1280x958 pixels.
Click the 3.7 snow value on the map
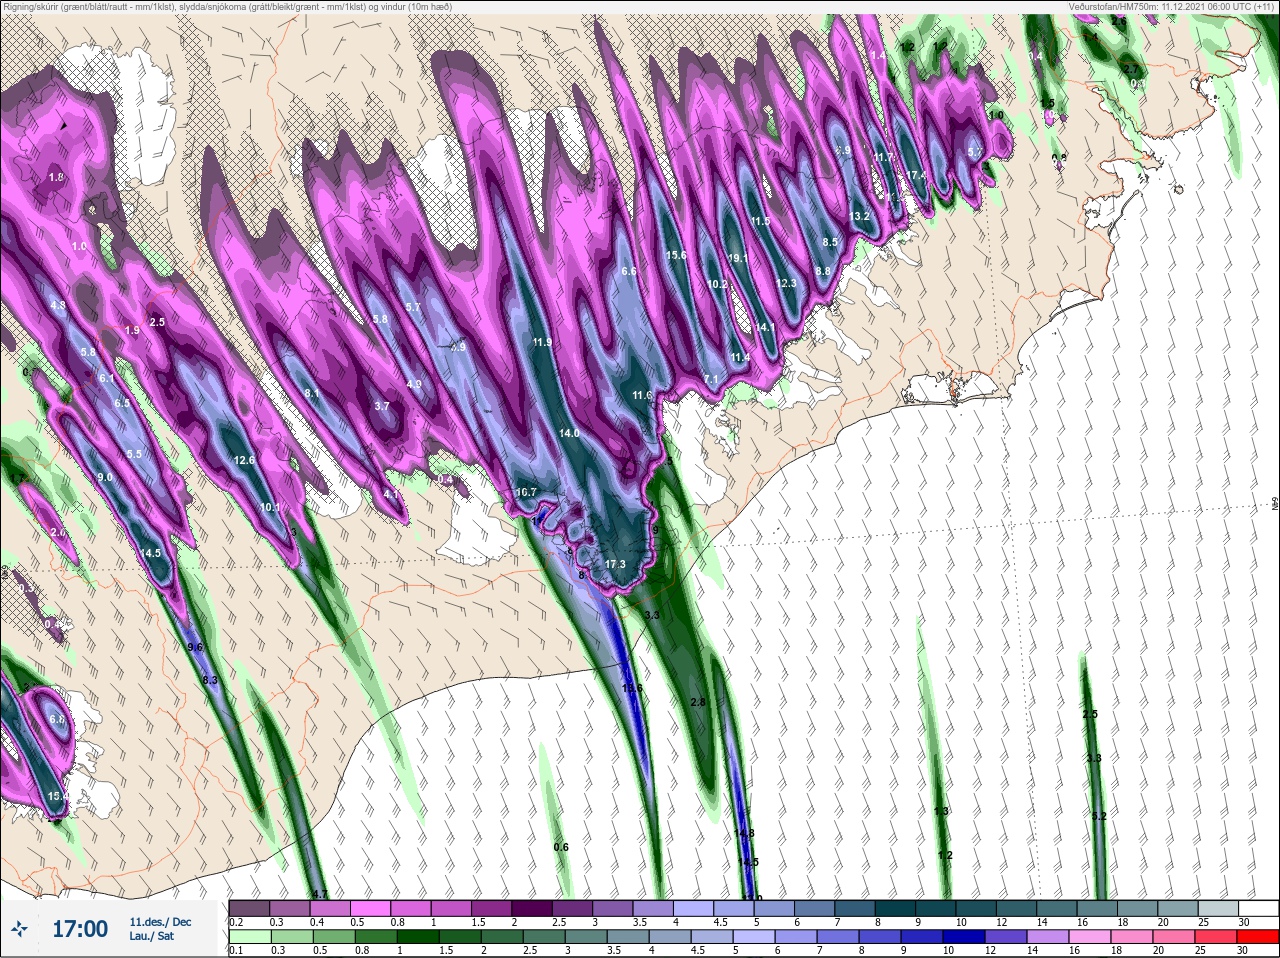click(382, 406)
